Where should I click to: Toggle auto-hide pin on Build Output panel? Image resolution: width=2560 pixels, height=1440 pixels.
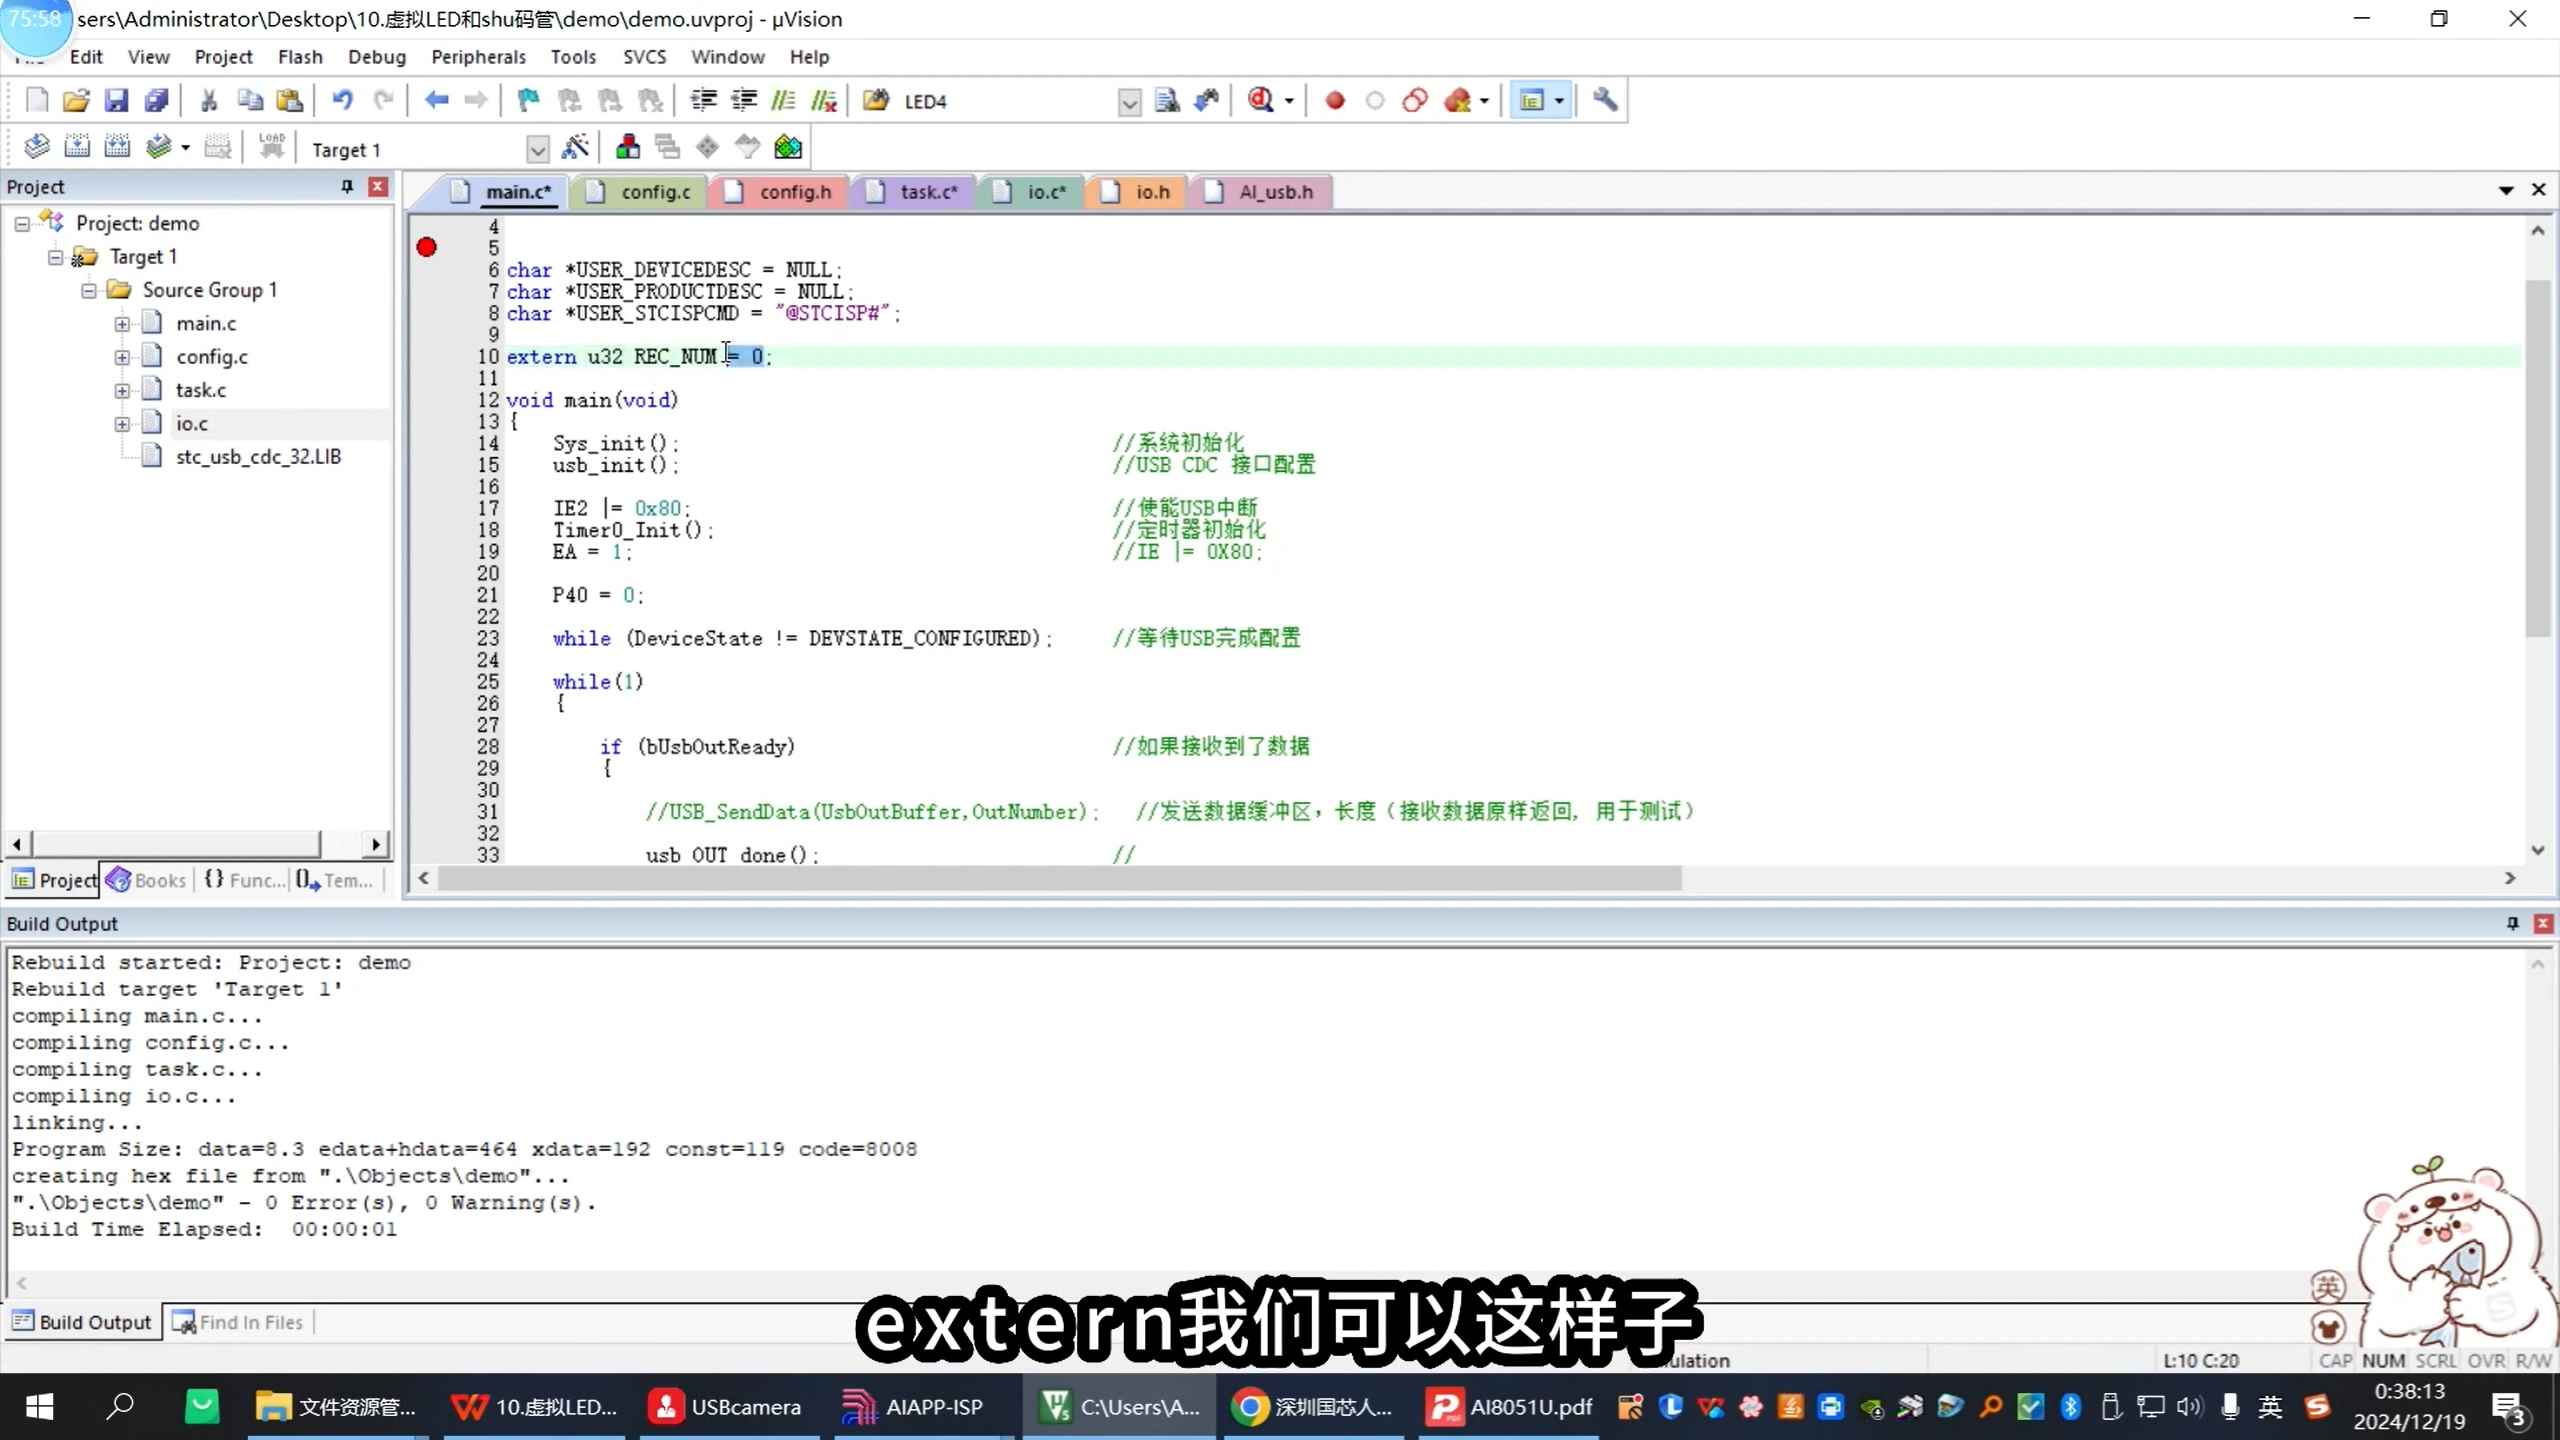click(2511, 923)
